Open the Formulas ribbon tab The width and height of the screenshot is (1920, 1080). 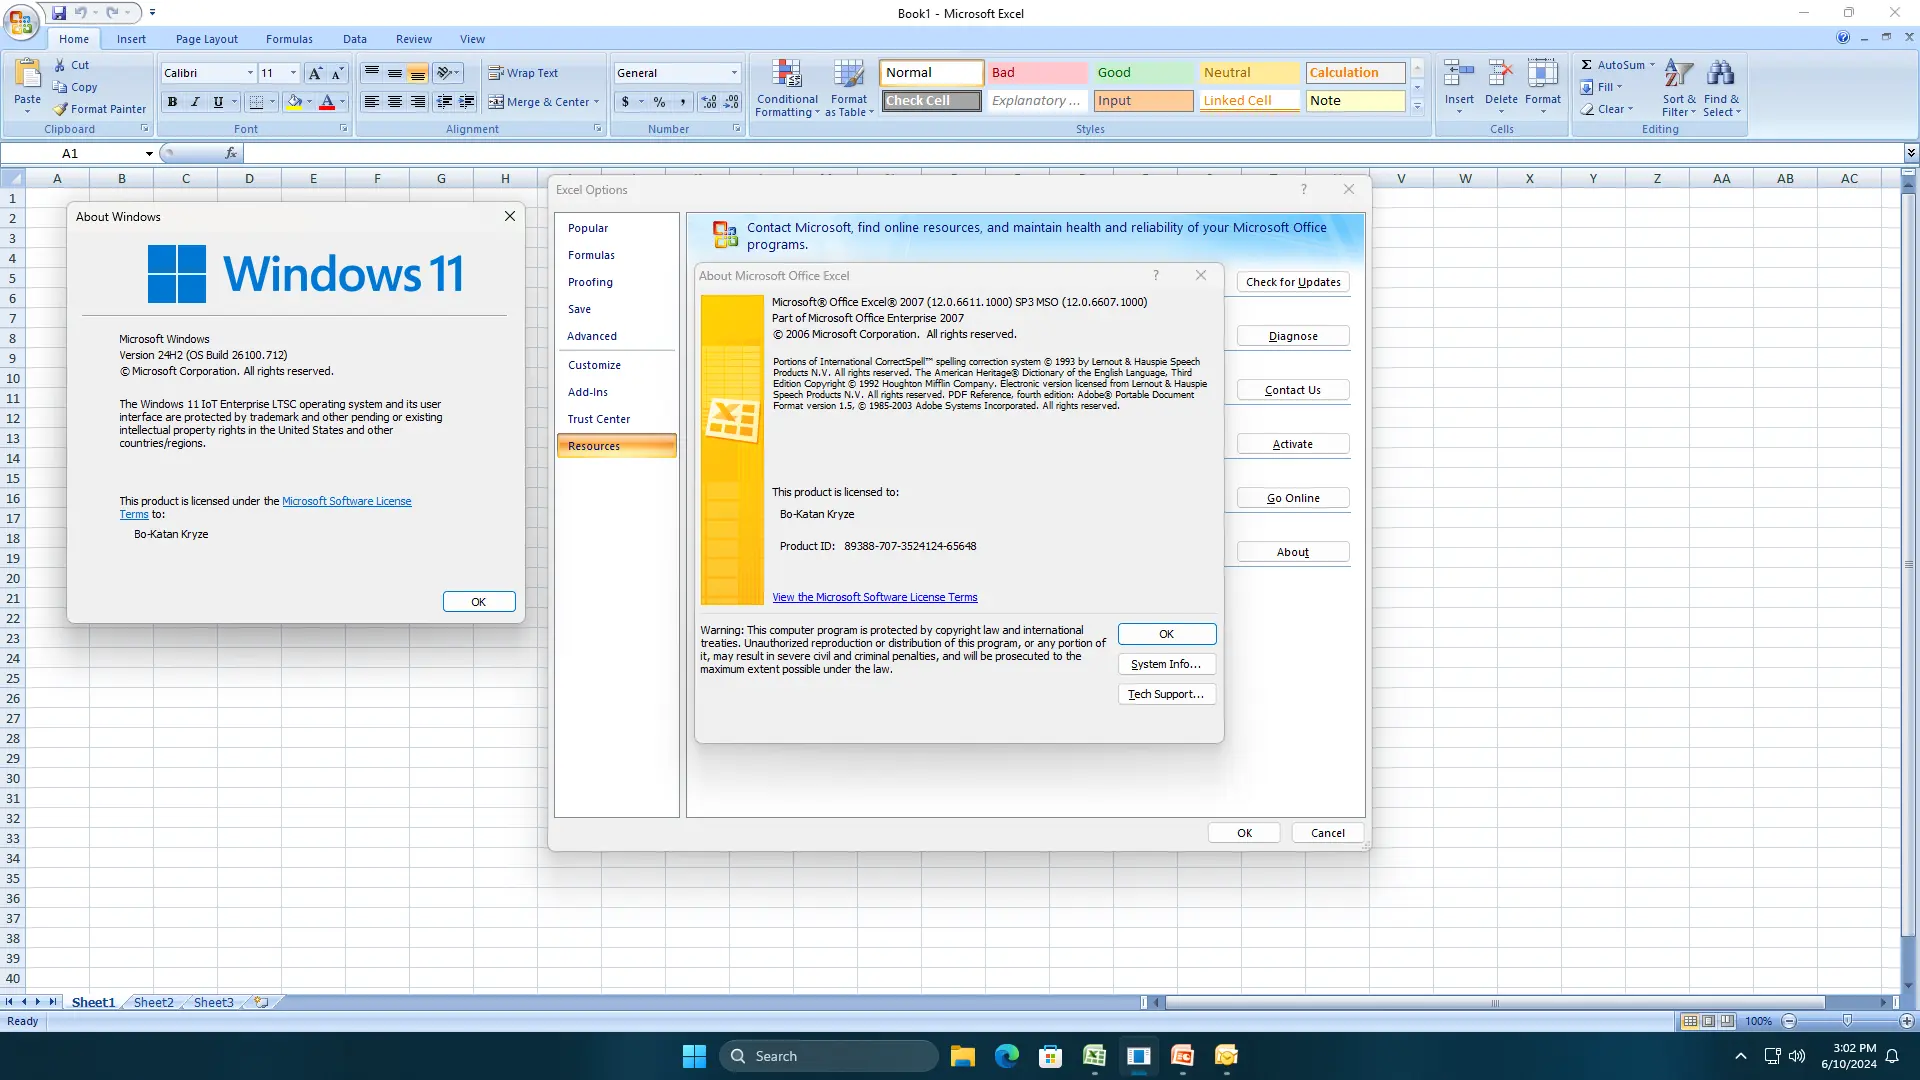click(x=289, y=39)
